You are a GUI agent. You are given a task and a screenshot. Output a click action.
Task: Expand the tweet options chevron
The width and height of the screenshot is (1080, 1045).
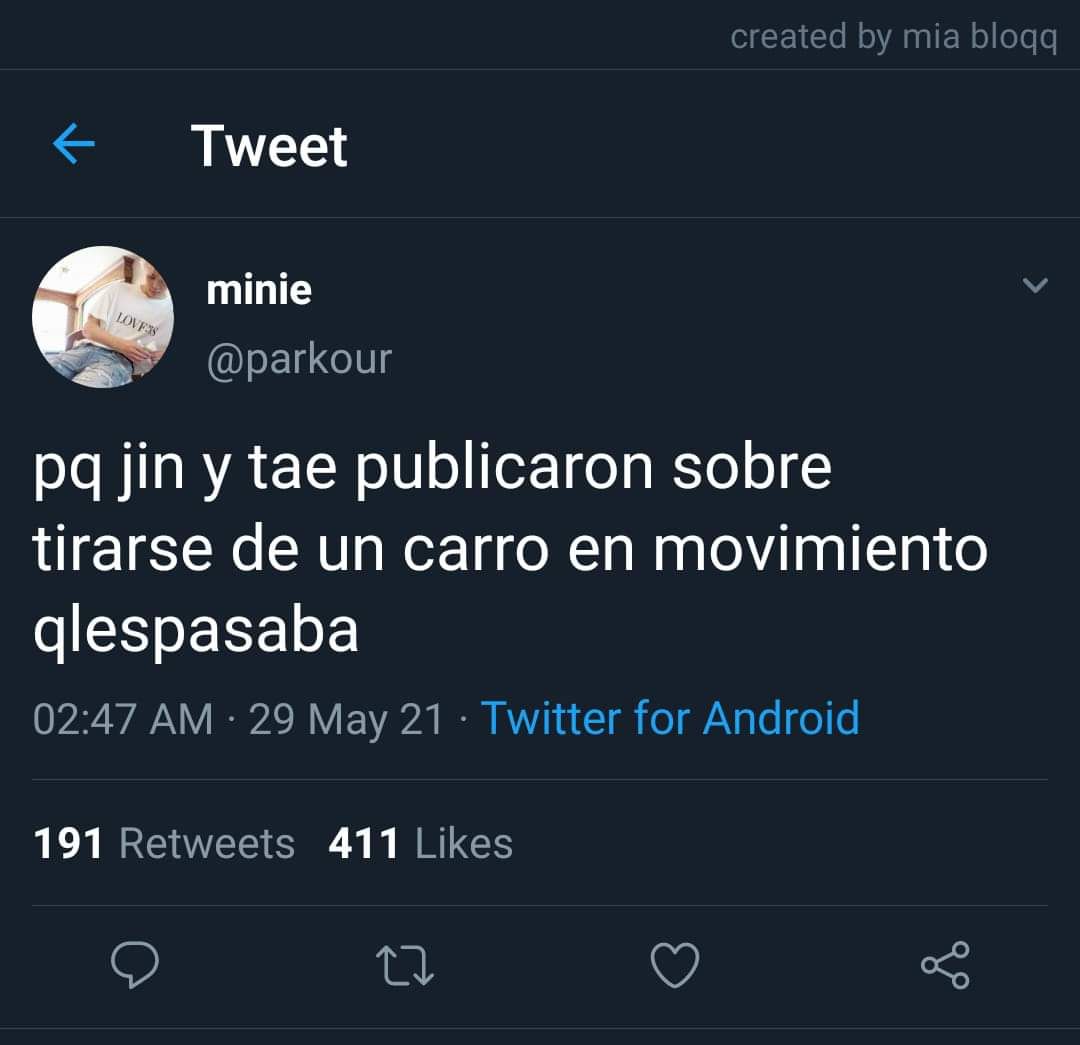click(1035, 285)
